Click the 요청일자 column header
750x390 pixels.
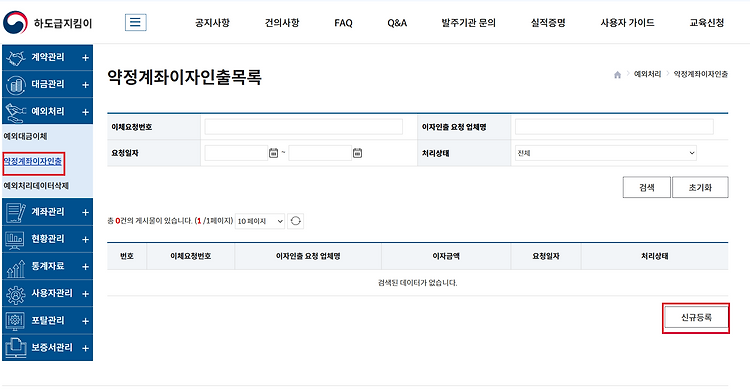coord(546,256)
